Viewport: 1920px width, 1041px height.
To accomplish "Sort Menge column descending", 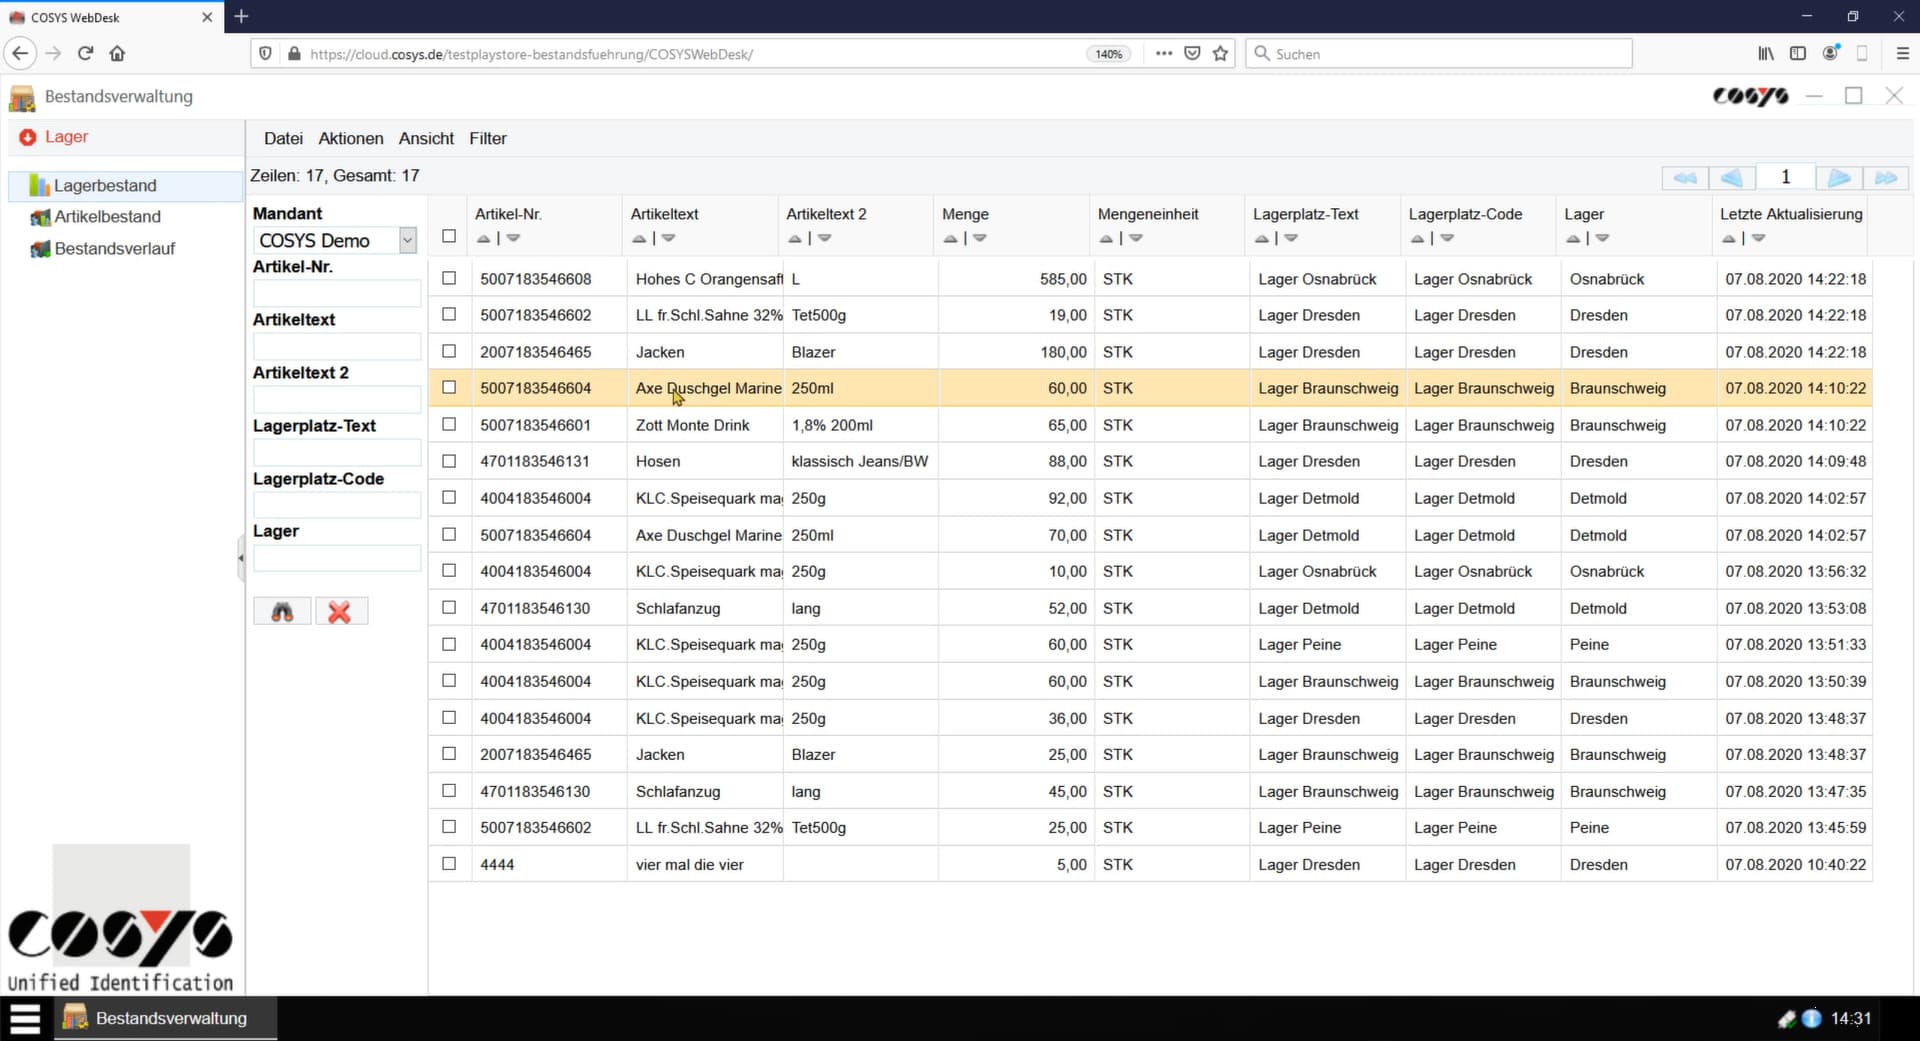I will click(x=980, y=238).
